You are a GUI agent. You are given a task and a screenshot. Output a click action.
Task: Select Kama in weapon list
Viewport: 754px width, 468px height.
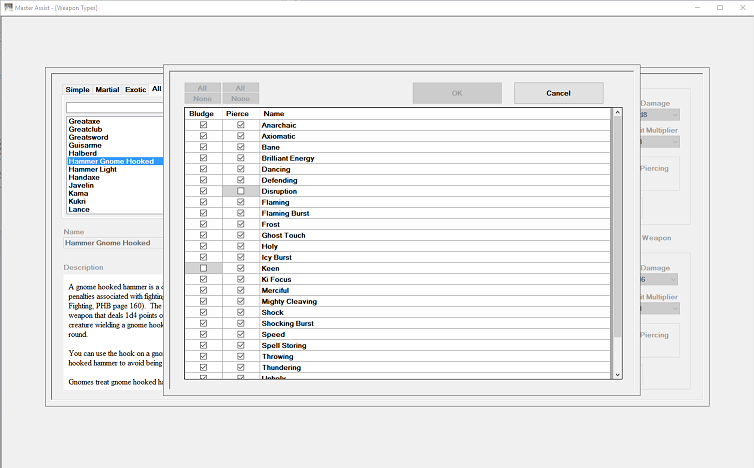(115, 193)
